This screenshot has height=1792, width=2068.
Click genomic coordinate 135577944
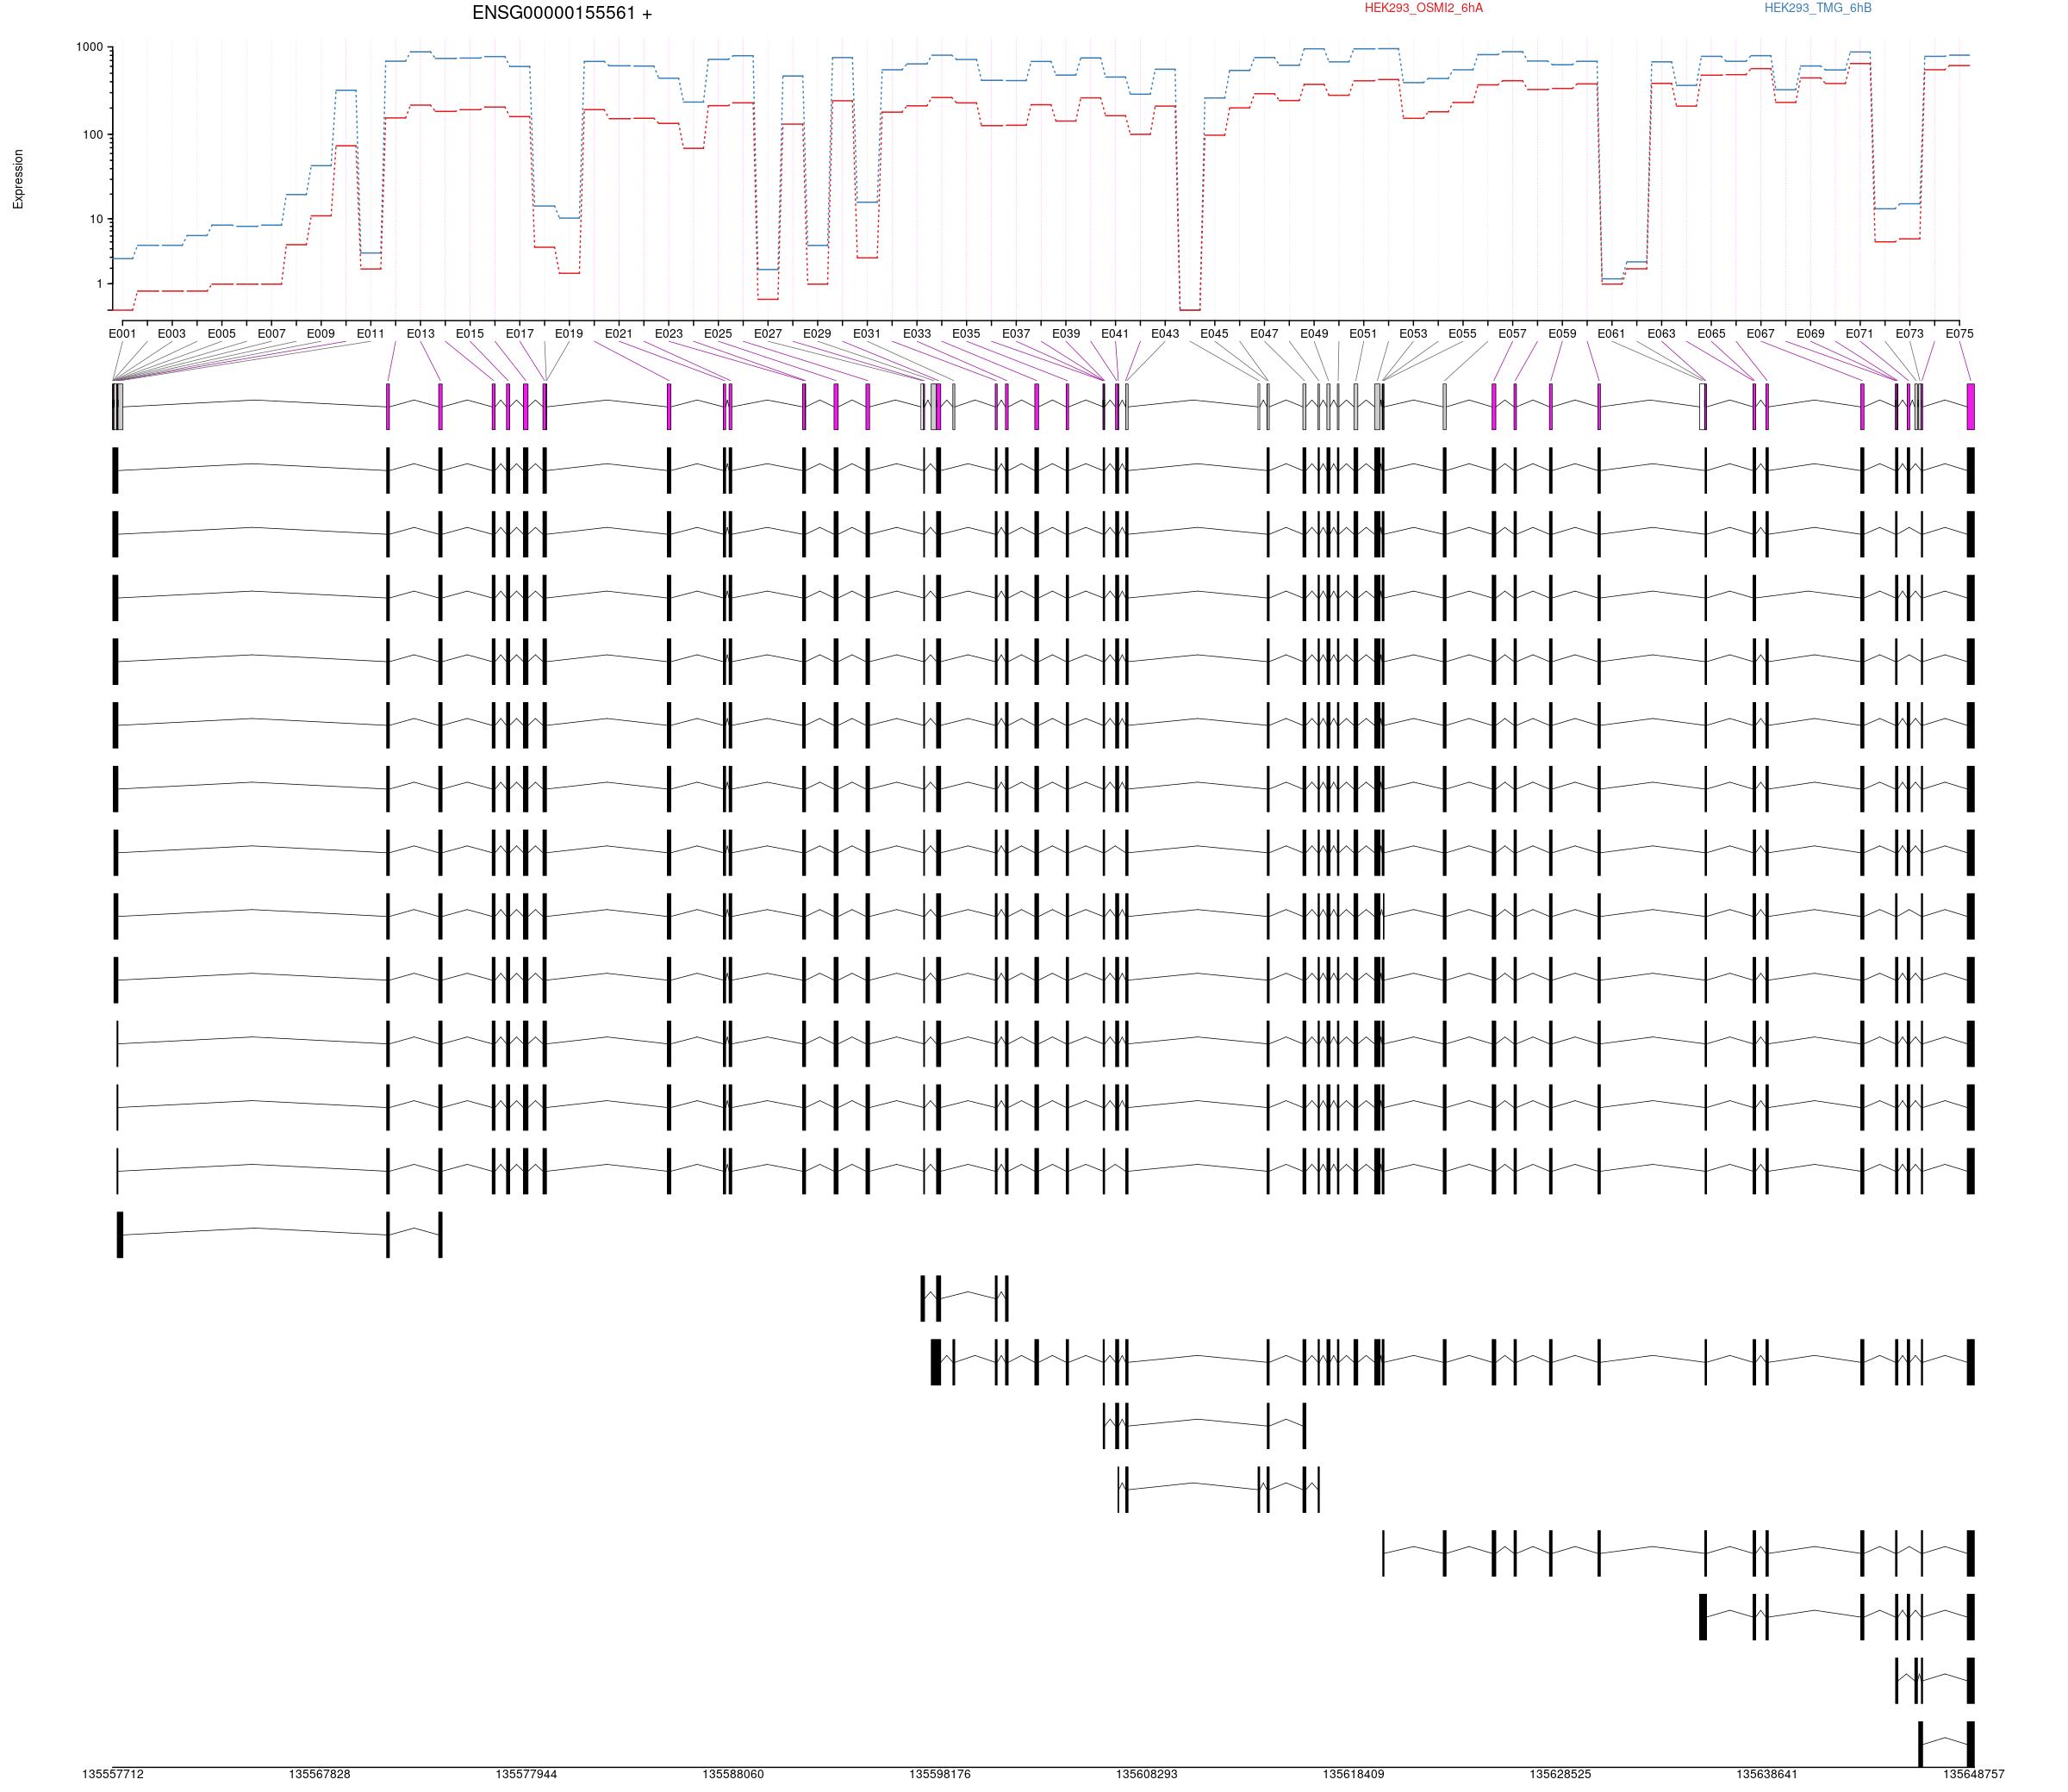[527, 1774]
